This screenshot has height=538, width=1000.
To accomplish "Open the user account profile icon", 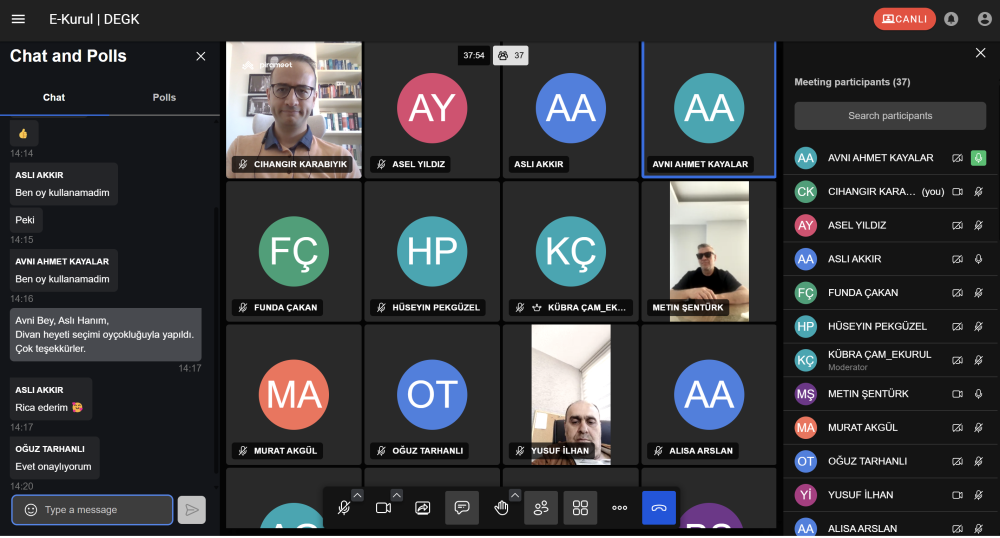I will pos(984,19).
